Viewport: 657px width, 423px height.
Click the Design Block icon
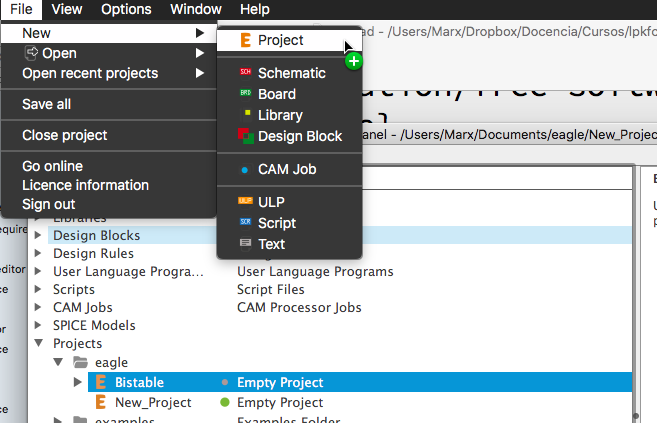click(245, 136)
